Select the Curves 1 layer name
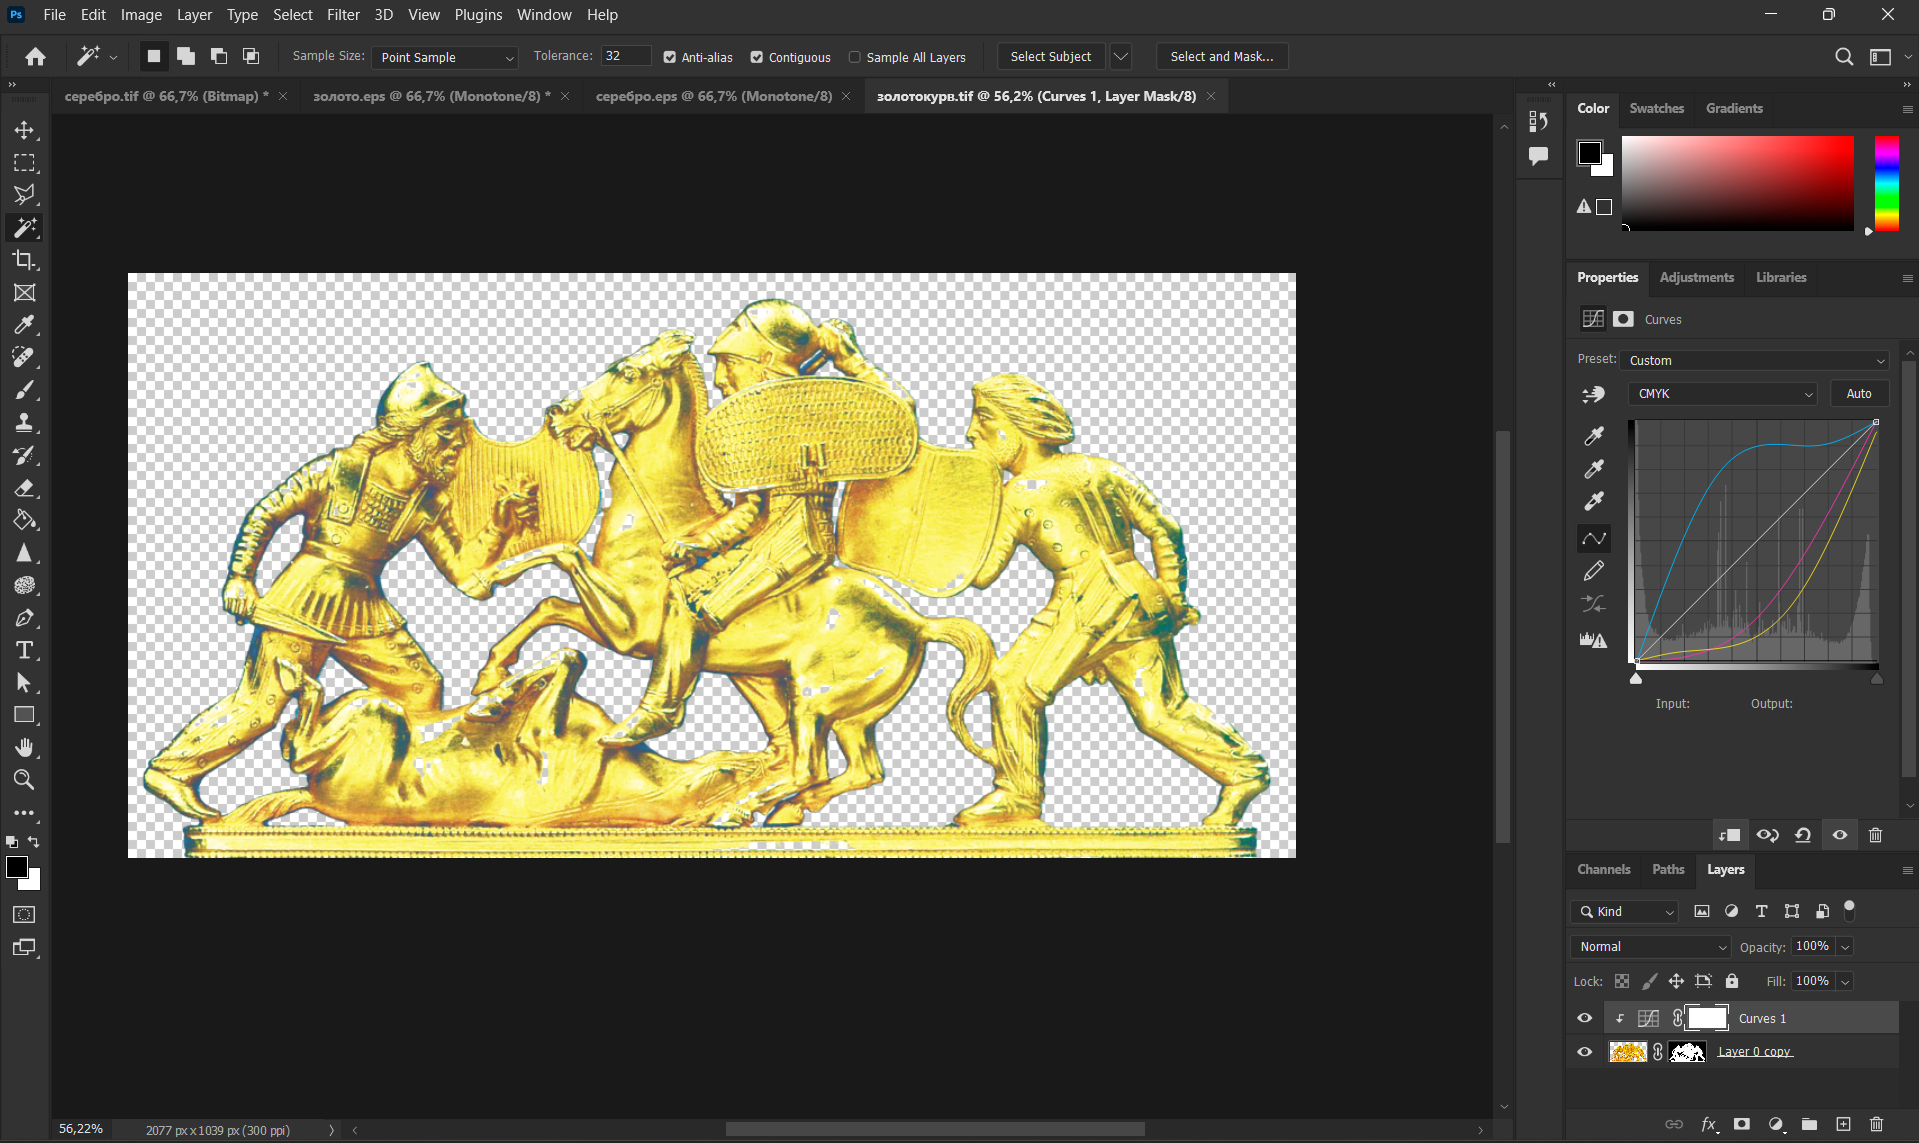This screenshot has width=1919, height=1143. (x=1762, y=1018)
